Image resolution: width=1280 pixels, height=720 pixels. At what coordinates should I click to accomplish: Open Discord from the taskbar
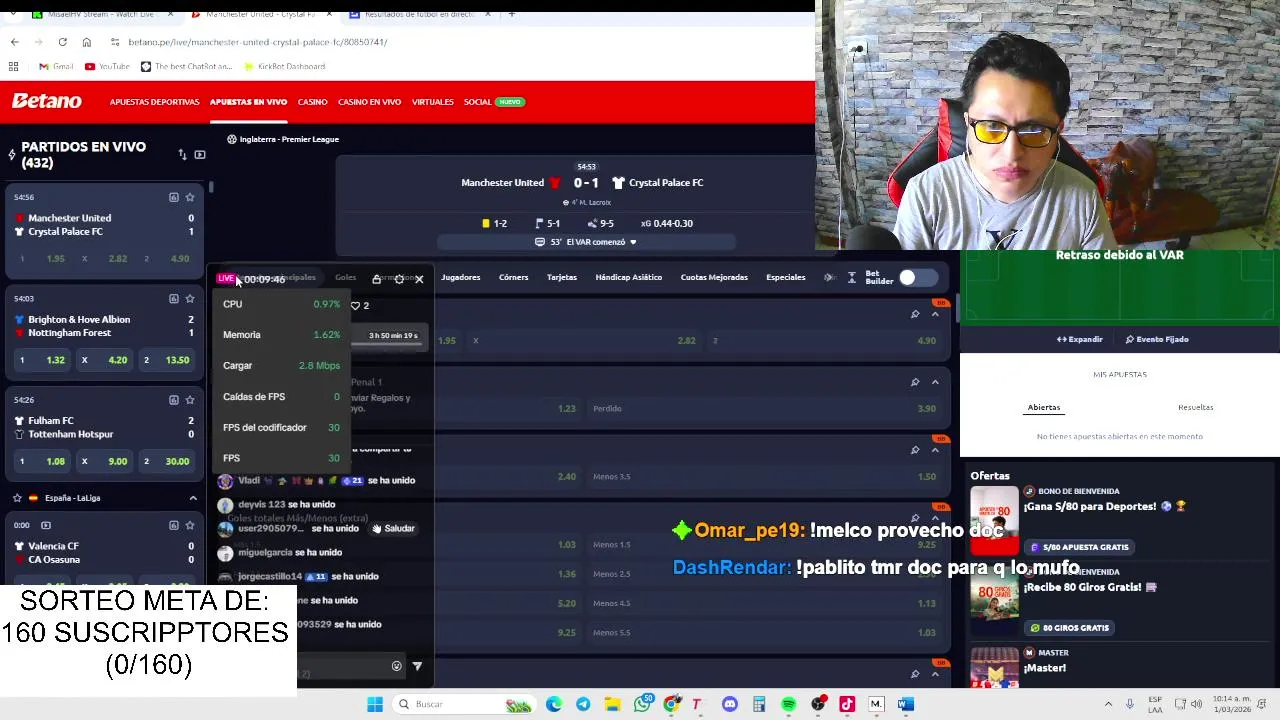pos(730,704)
